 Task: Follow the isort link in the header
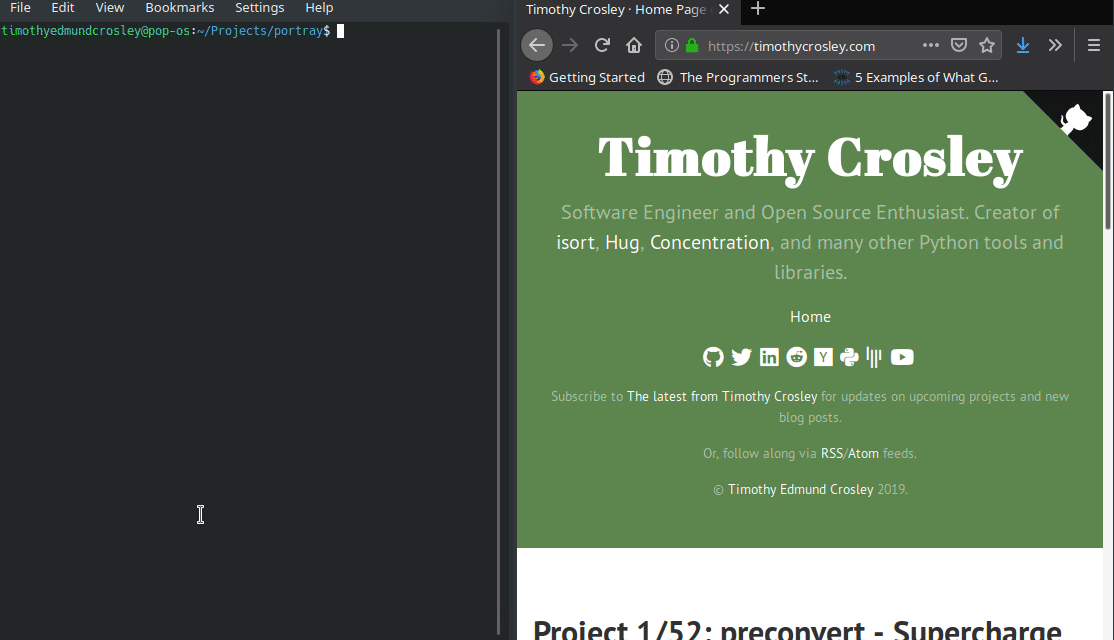point(575,242)
